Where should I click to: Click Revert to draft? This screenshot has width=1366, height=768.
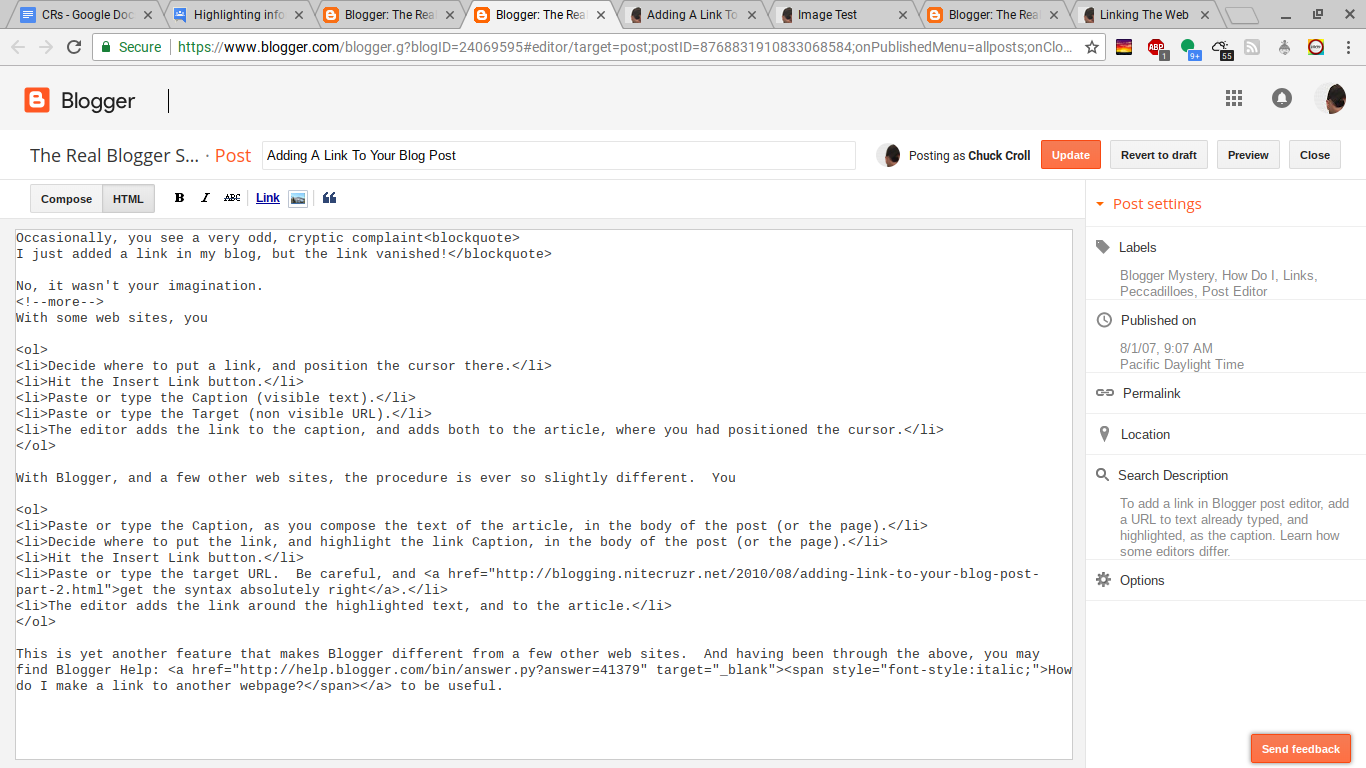point(1158,154)
